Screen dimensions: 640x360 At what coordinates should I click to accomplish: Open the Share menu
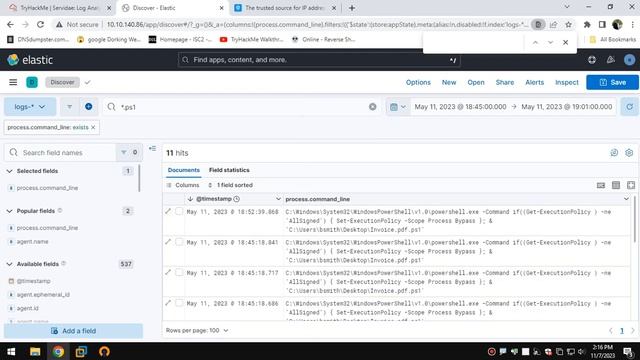pos(504,82)
